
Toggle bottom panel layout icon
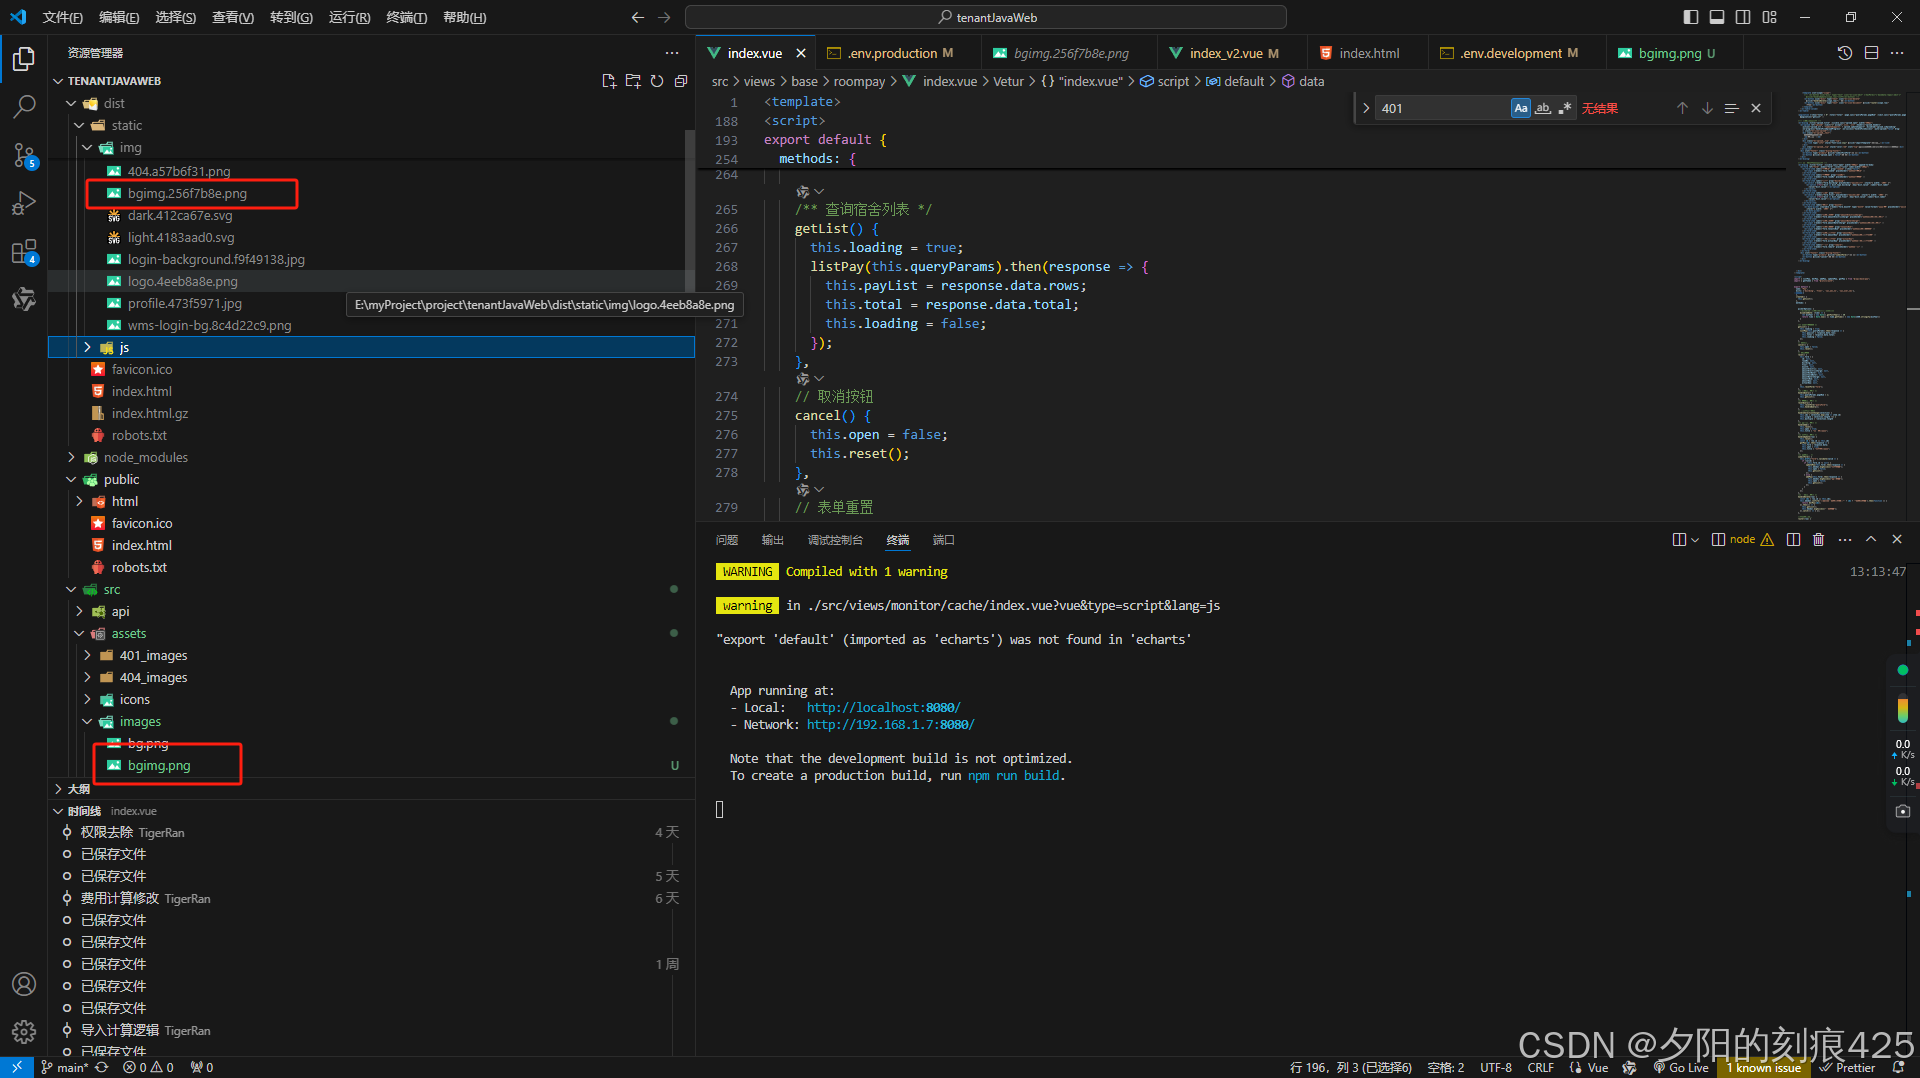pos(1717,17)
